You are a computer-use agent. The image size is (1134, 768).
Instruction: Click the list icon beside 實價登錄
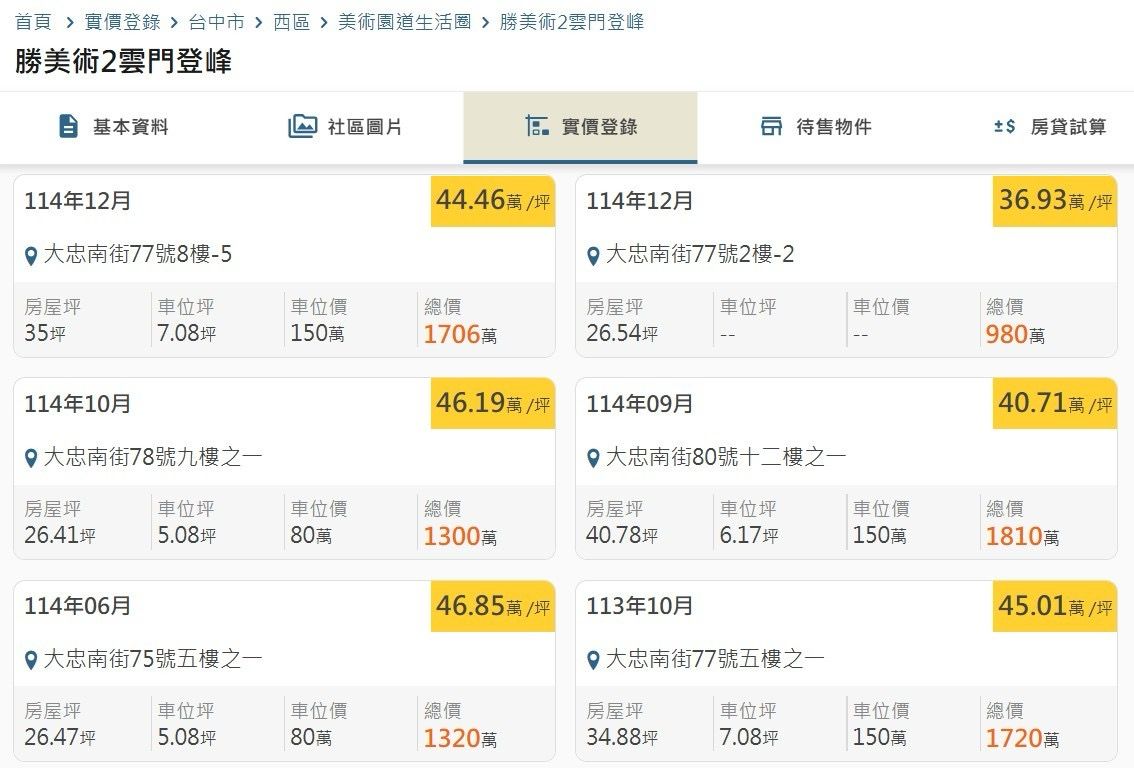tap(537, 126)
